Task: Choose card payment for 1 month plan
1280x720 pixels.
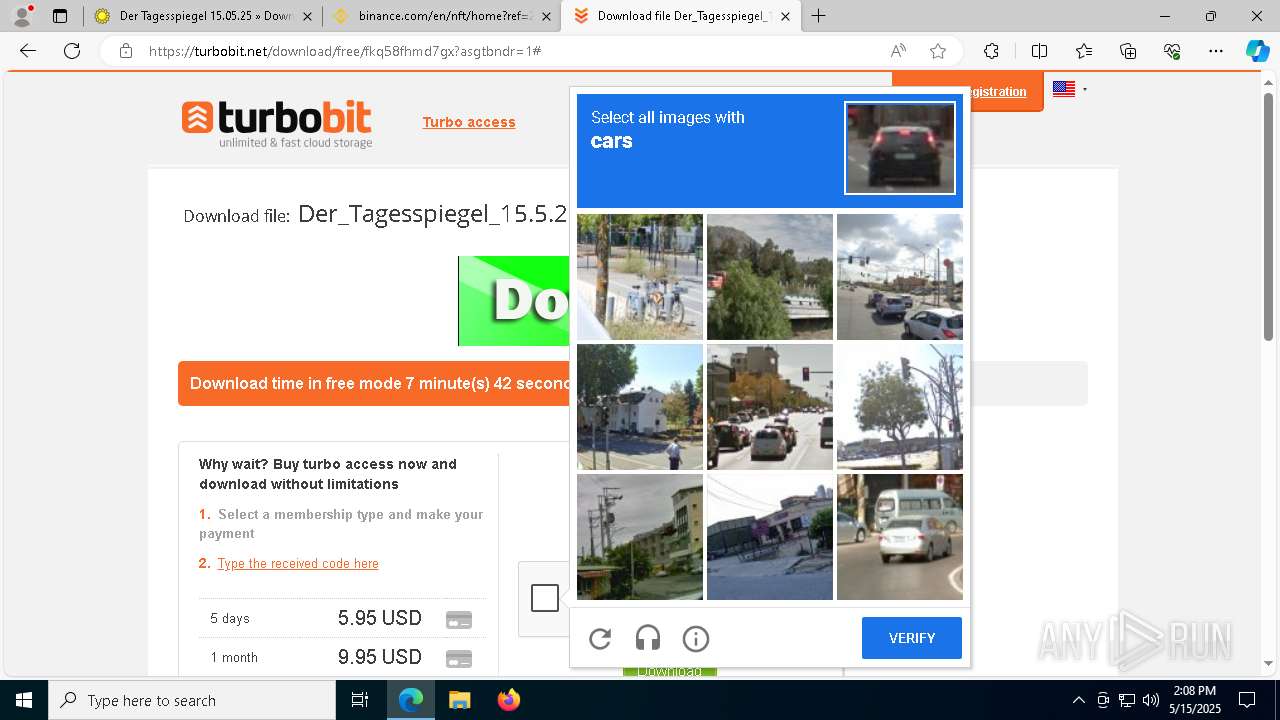Action: pos(459,658)
